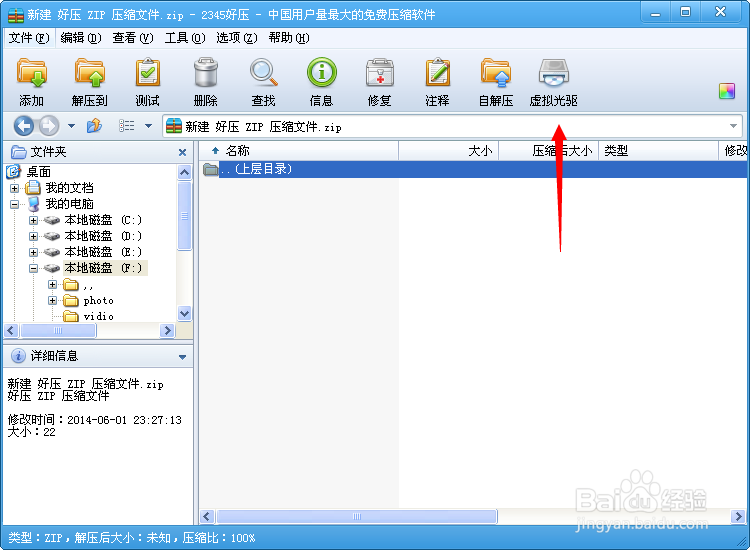Expand the 我的文档 tree node
This screenshot has height=550, width=750.
[14, 188]
